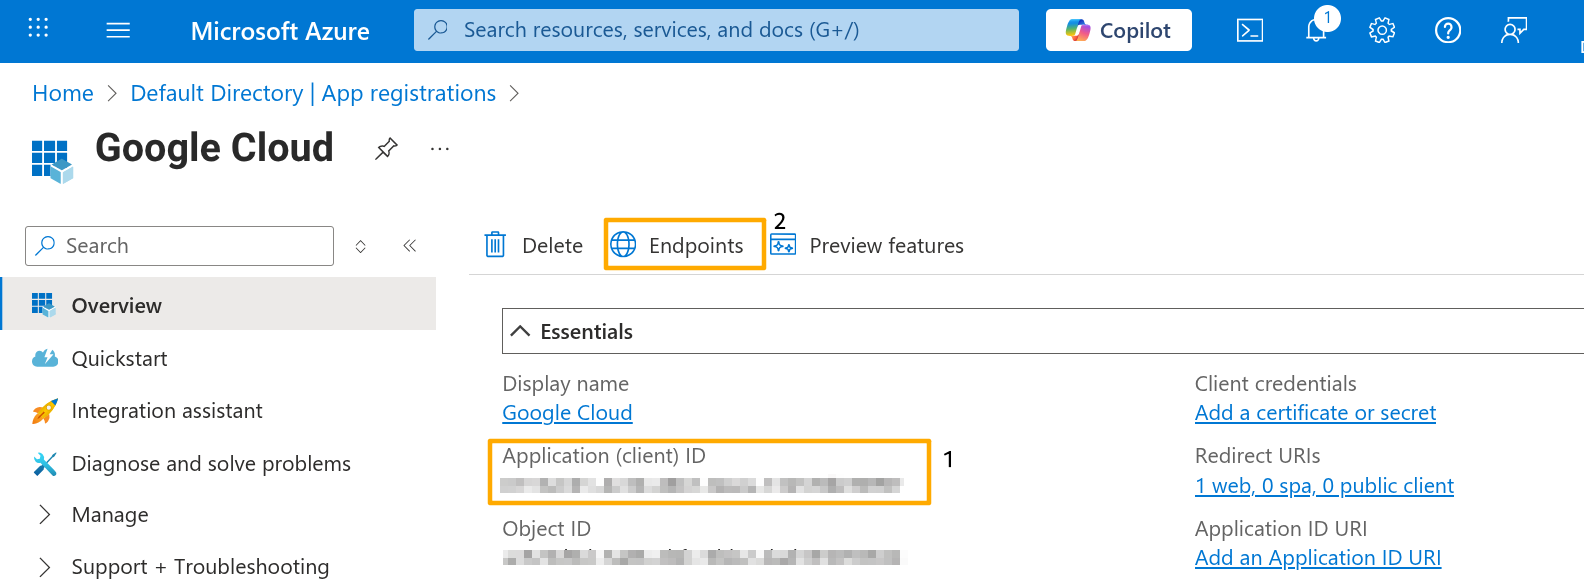The width and height of the screenshot is (1584, 579).
Task: Open the more options ellipsis
Action: 439,149
